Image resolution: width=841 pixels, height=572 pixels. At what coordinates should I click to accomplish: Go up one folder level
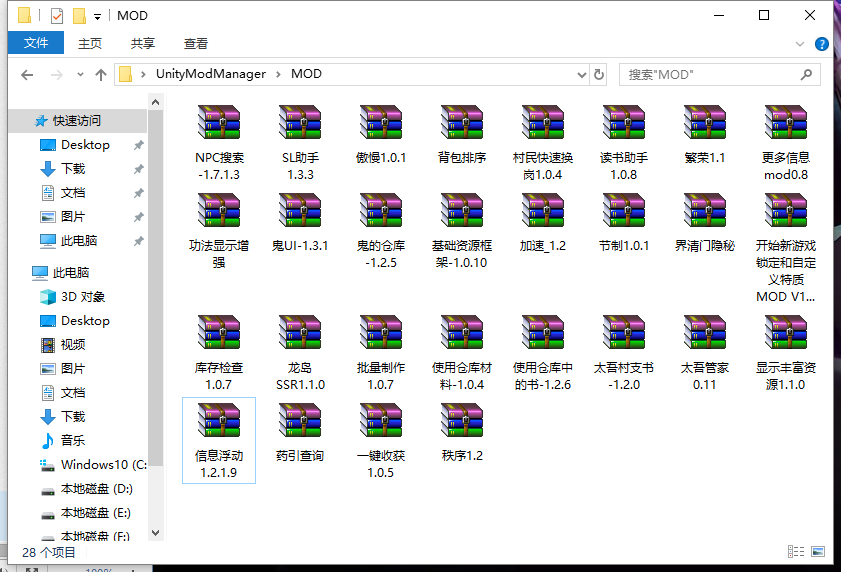[101, 75]
